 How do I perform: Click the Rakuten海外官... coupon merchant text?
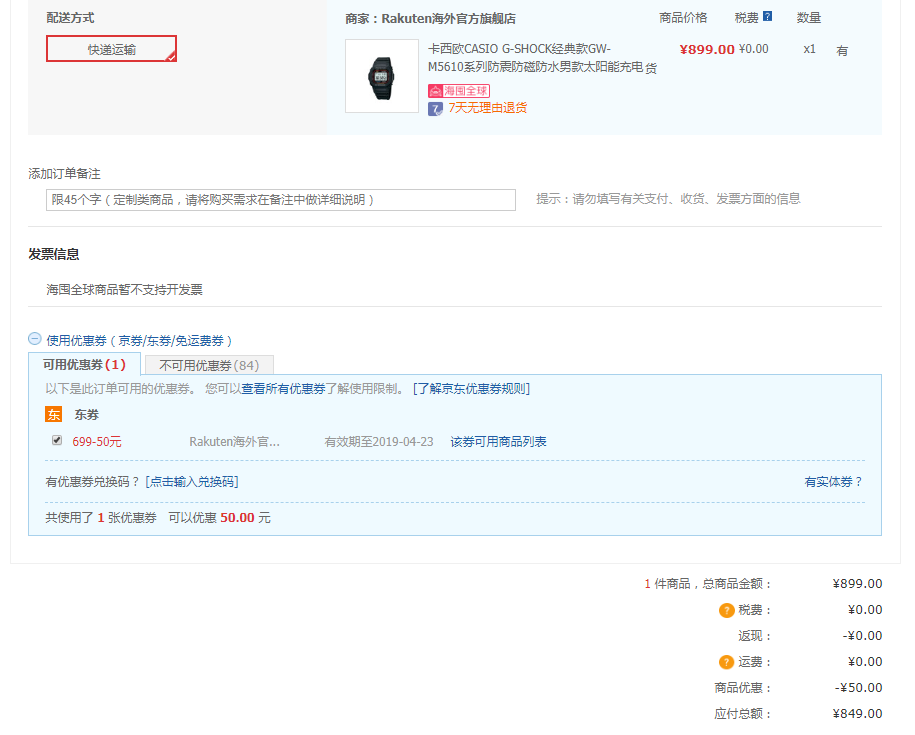pos(235,442)
